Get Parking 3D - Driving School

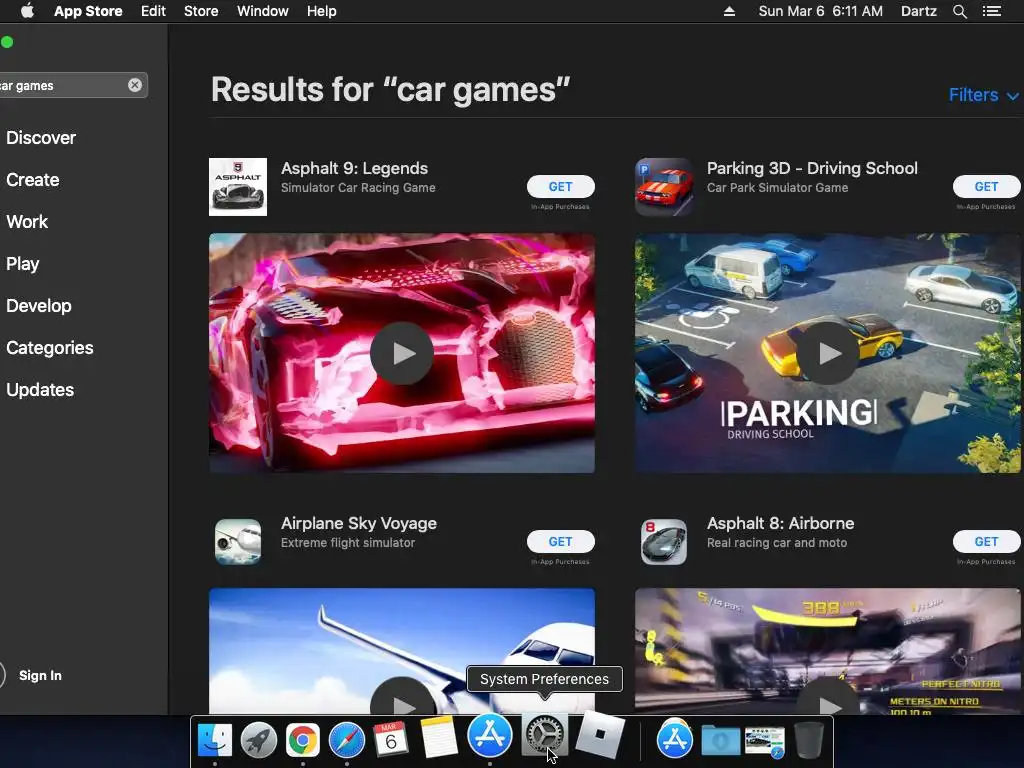tap(986, 187)
